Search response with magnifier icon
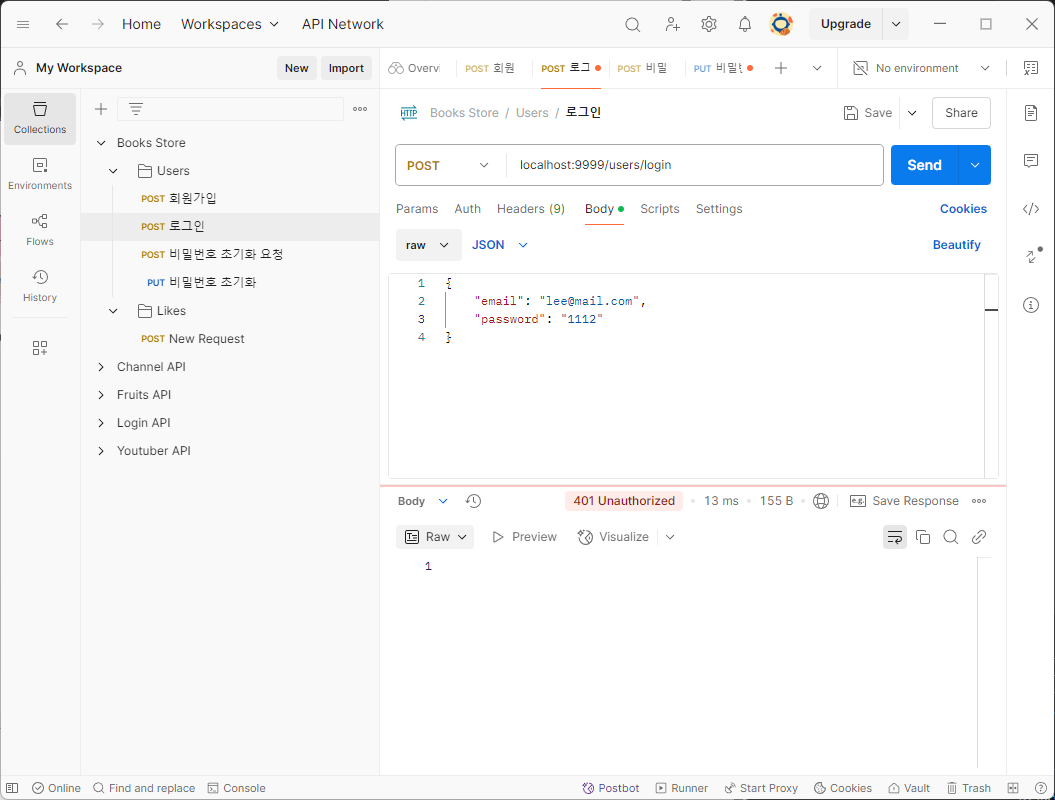 951,537
